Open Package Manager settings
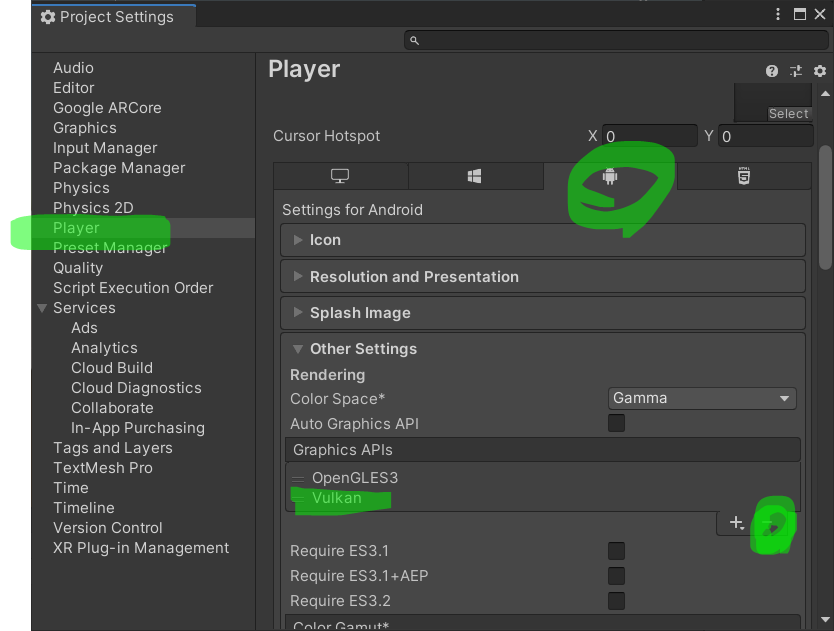 coord(119,168)
